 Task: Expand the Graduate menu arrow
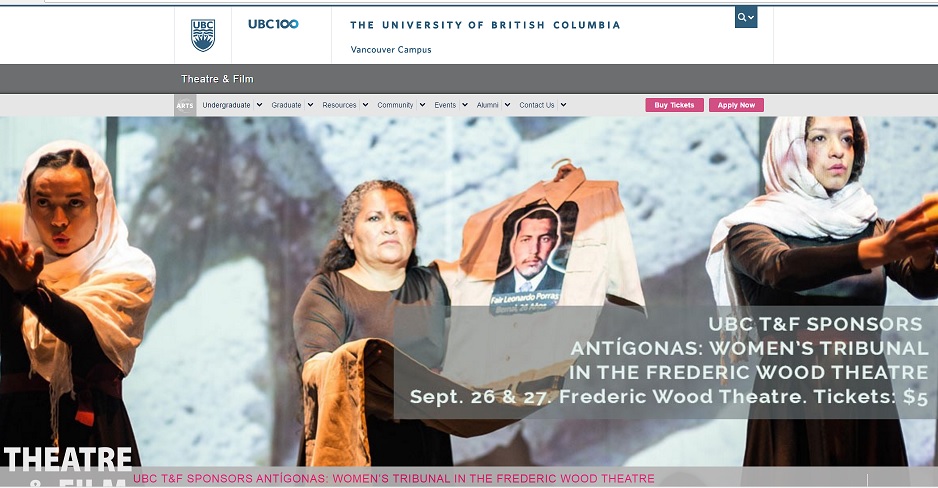click(310, 105)
